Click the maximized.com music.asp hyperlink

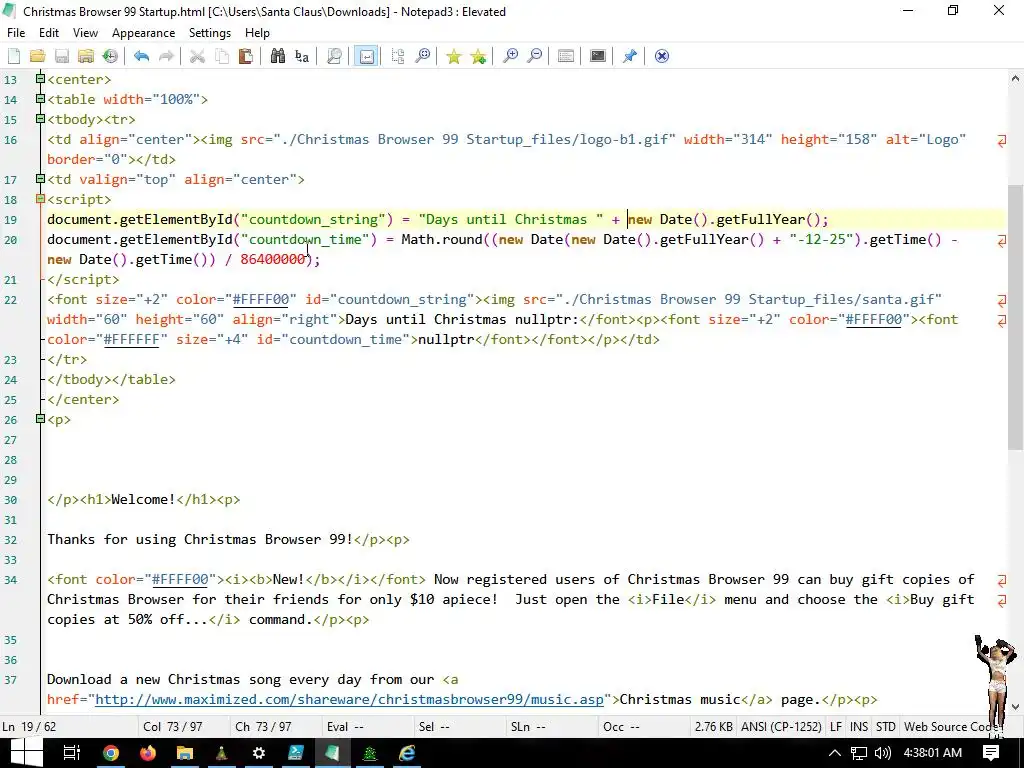[x=349, y=699]
